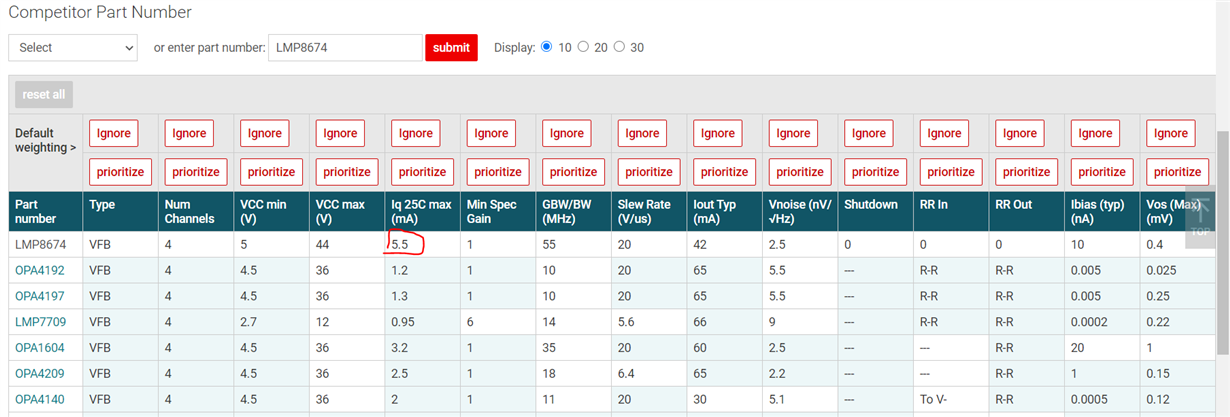The width and height of the screenshot is (1230, 417).
Task: Open the competitor part Select dropdown
Action: pos(73,47)
